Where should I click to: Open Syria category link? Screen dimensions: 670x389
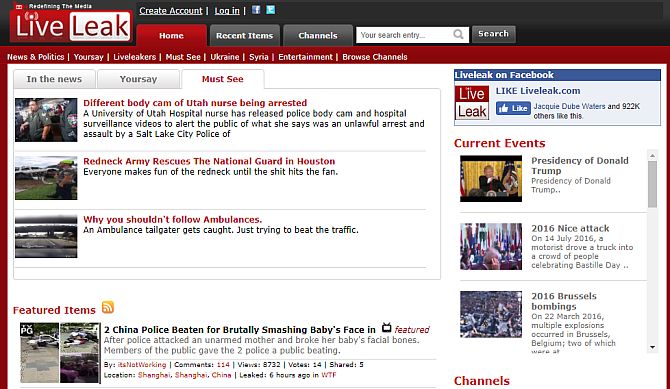tap(259, 57)
